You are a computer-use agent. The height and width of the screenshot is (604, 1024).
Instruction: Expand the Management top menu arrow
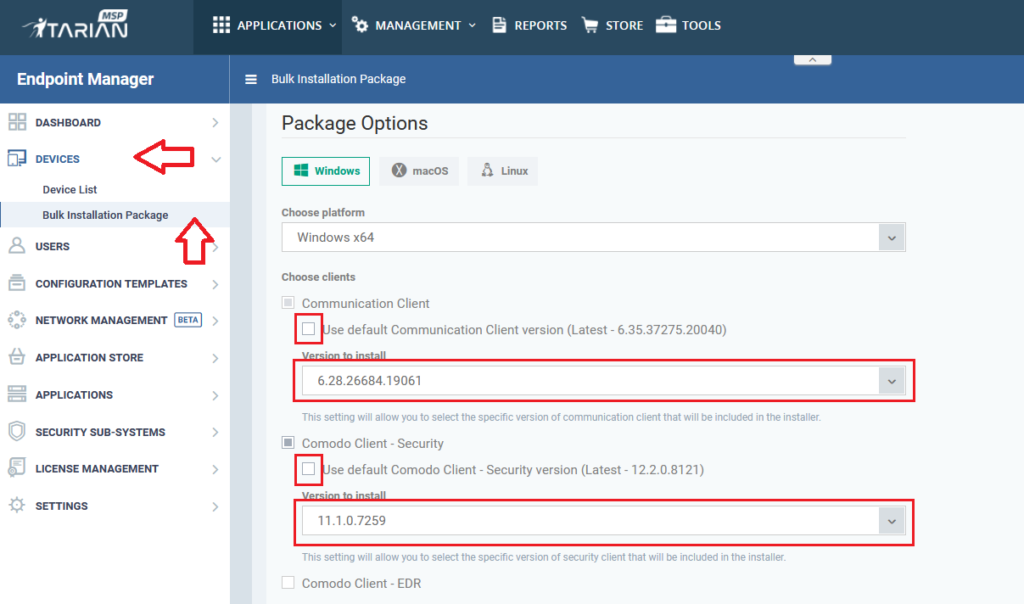pos(472,25)
